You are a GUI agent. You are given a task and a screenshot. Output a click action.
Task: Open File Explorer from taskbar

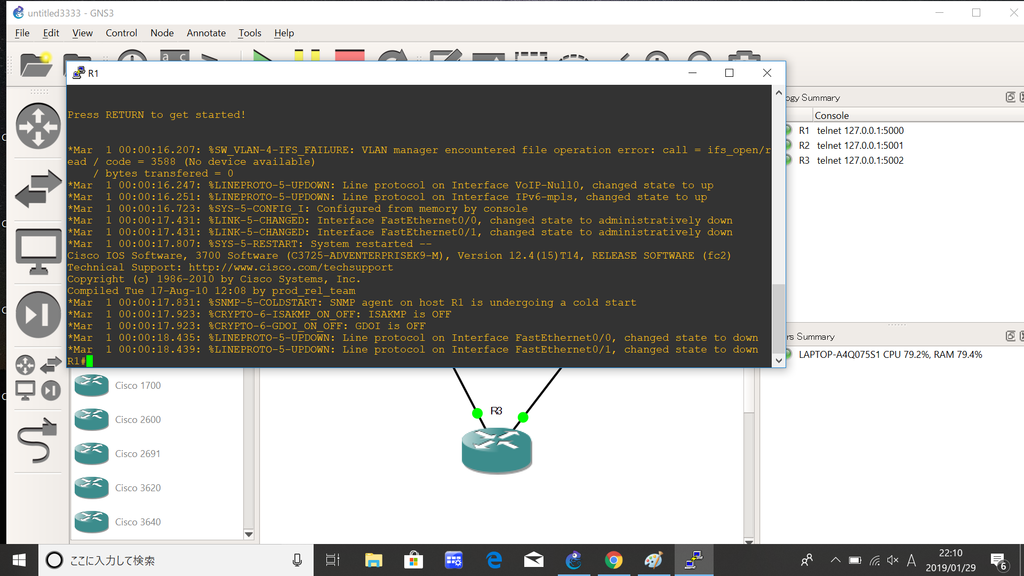374,560
